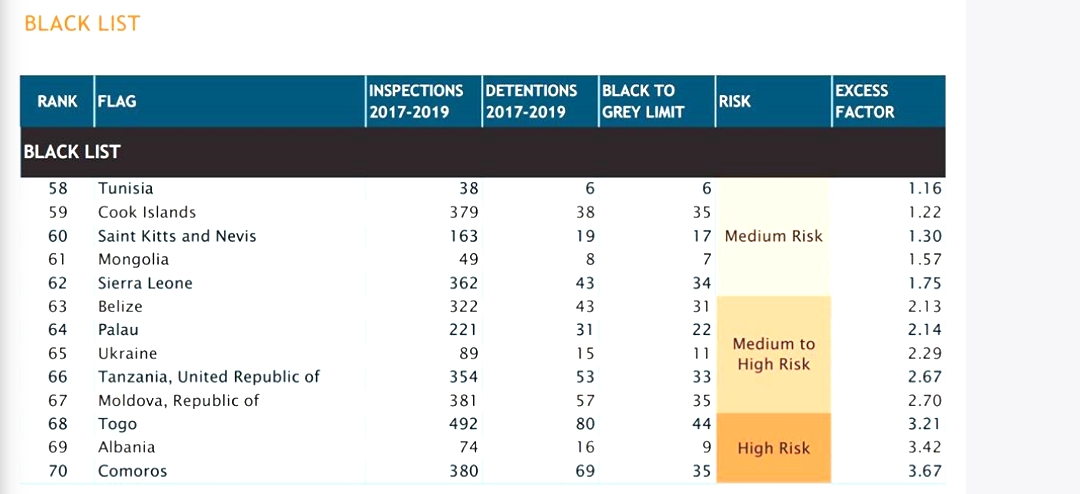Click the Comoros flag name
This screenshot has width=1080, height=494.
132,471
